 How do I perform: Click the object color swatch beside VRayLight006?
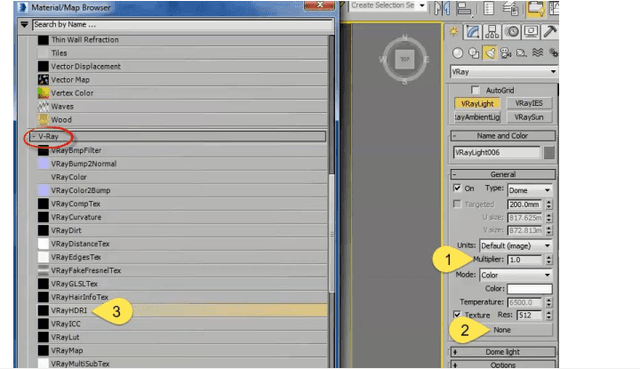pos(549,153)
